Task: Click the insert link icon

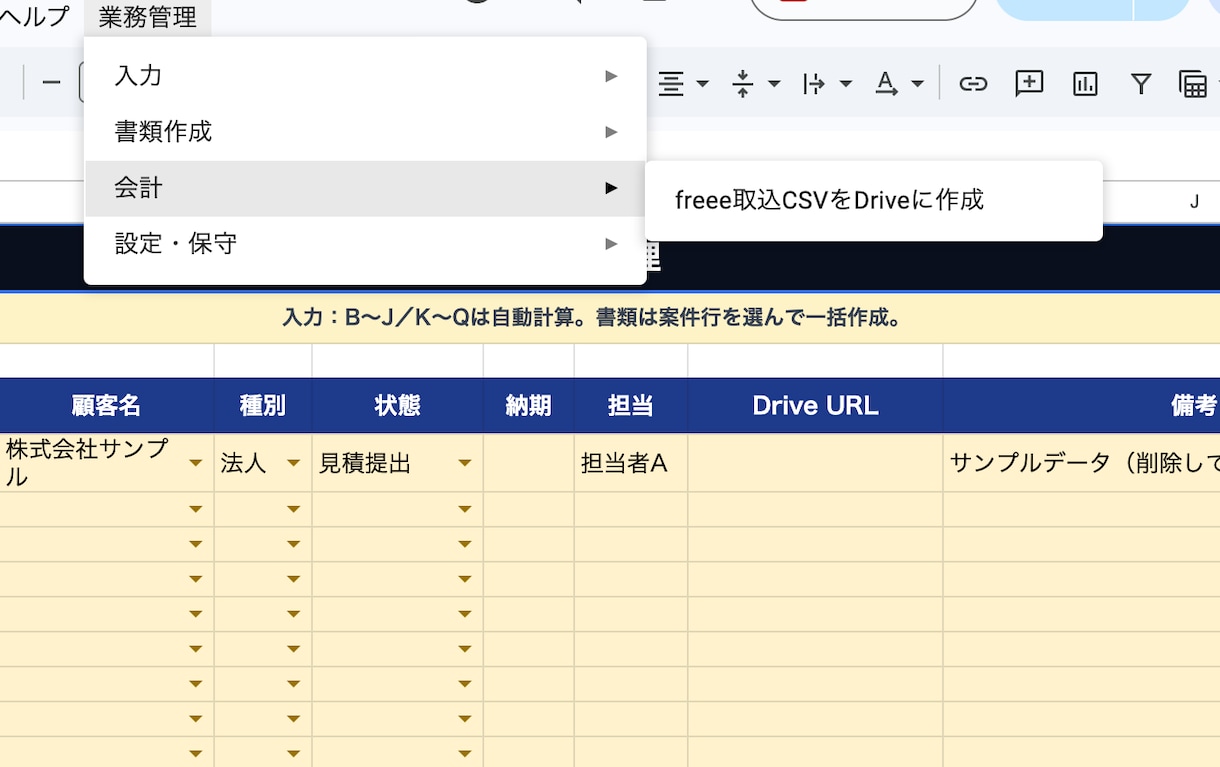Action: (x=973, y=84)
